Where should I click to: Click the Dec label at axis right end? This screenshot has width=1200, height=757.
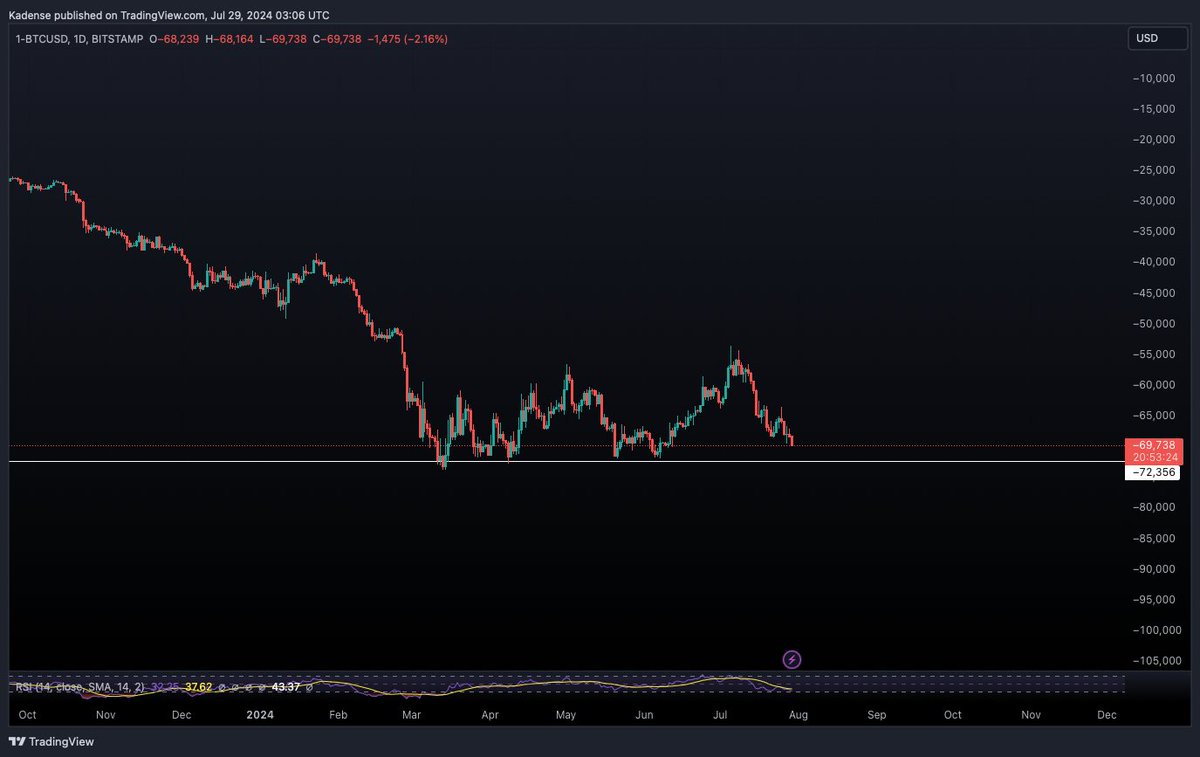1106,716
